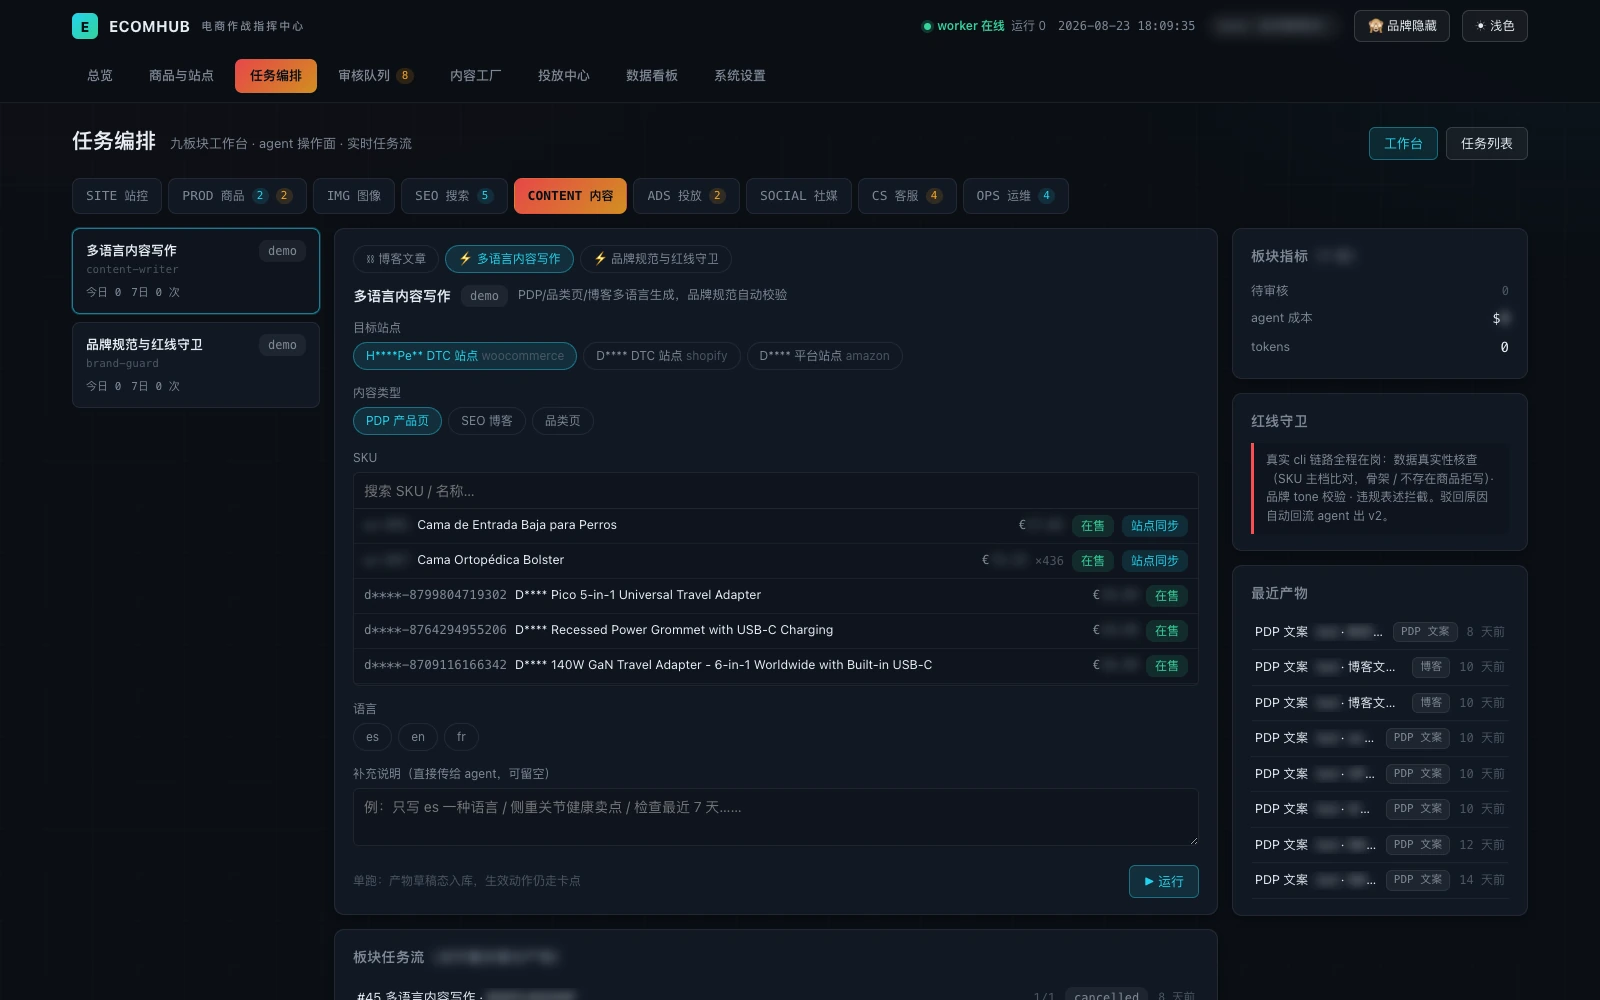Viewport: 1600px width, 1000px height.
Task: Click the 博客文章 chain icon chip
Action: click(396, 259)
